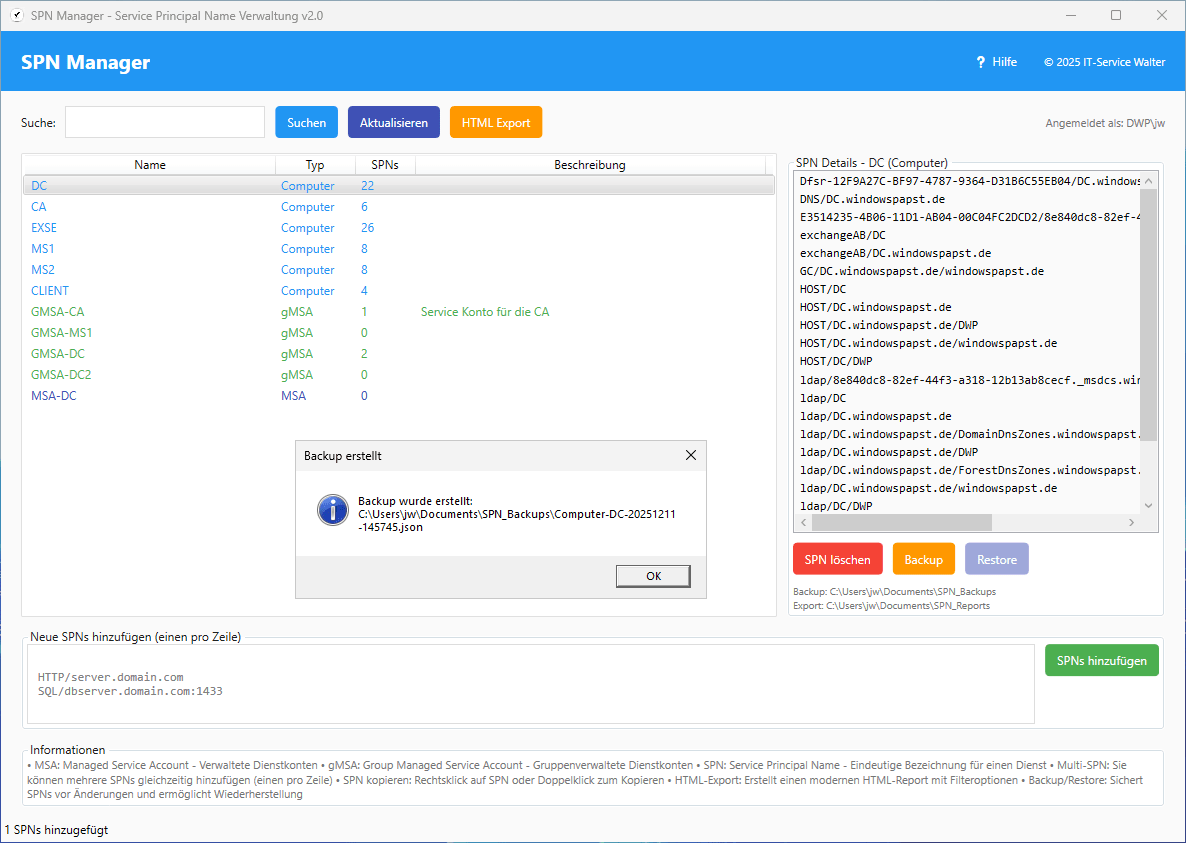Click the Hilfe question mark icon
Image resolution: width=1186 pixels, height=843 pixels.
981,62
